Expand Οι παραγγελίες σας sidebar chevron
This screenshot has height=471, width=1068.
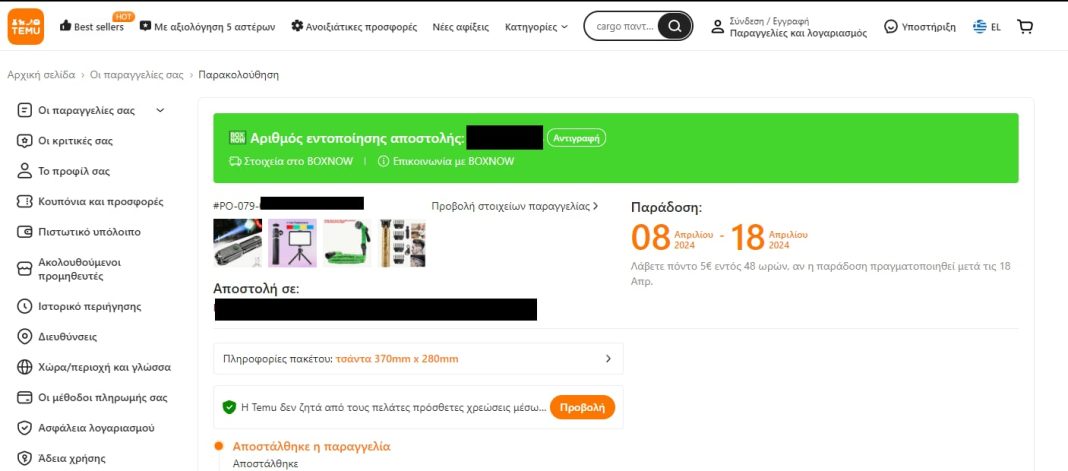click(x=161, y=110)
